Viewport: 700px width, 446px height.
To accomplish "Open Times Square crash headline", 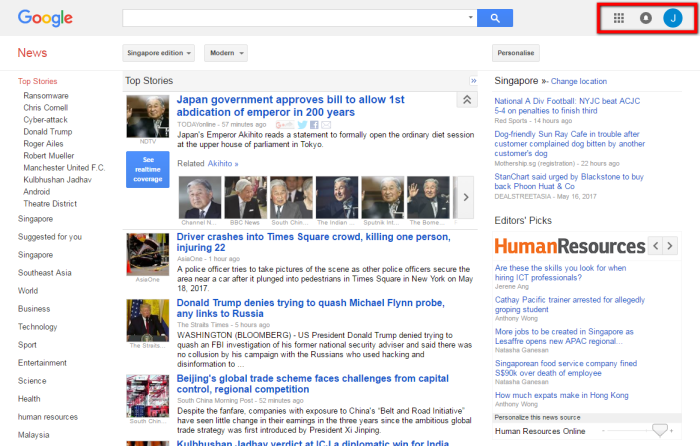I will pos(313,242).
